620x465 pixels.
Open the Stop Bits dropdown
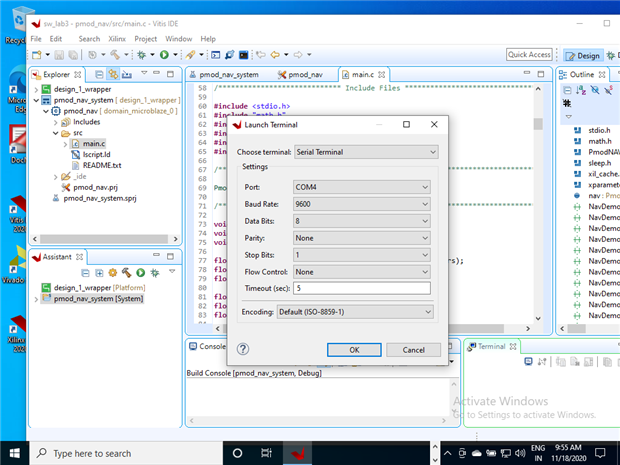click(x=361, y=255)
